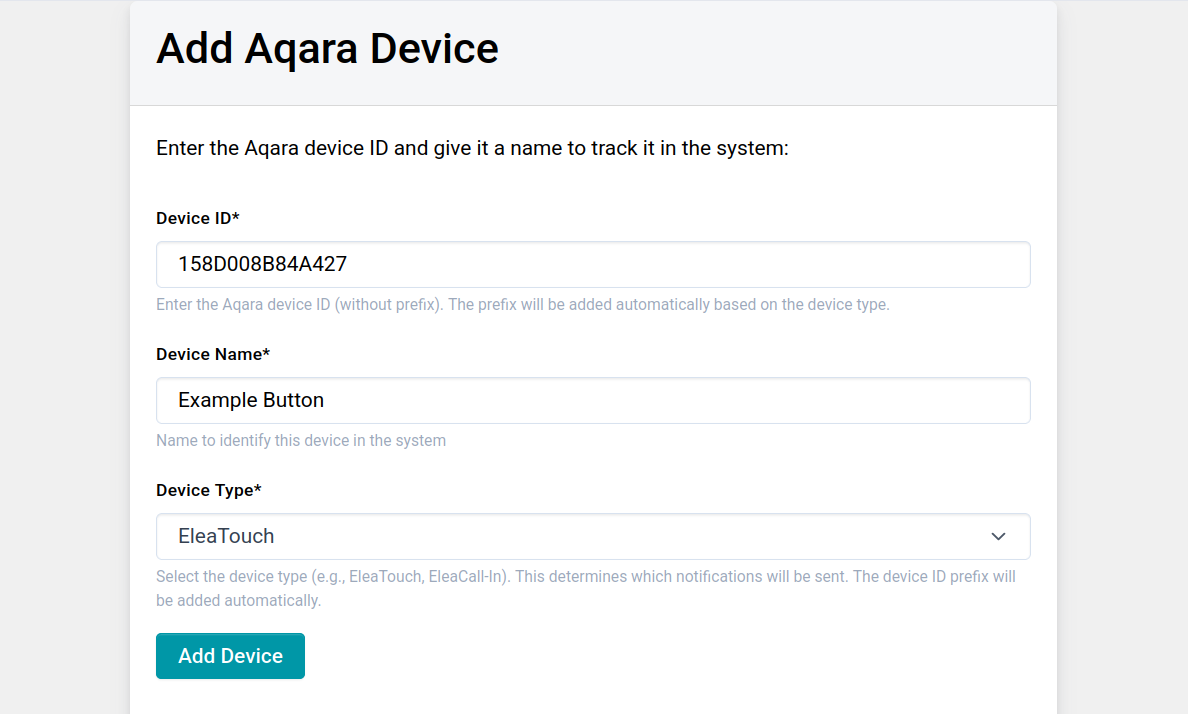Click the "Example Button" text in the name field
1188x714 pixels.
click(251, 400)
